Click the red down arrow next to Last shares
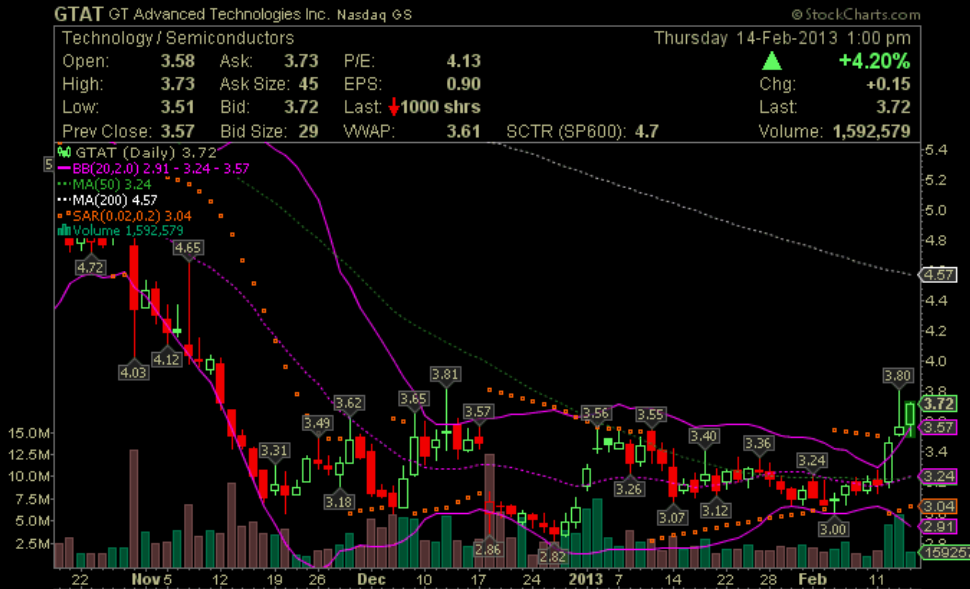 [395, 107]
